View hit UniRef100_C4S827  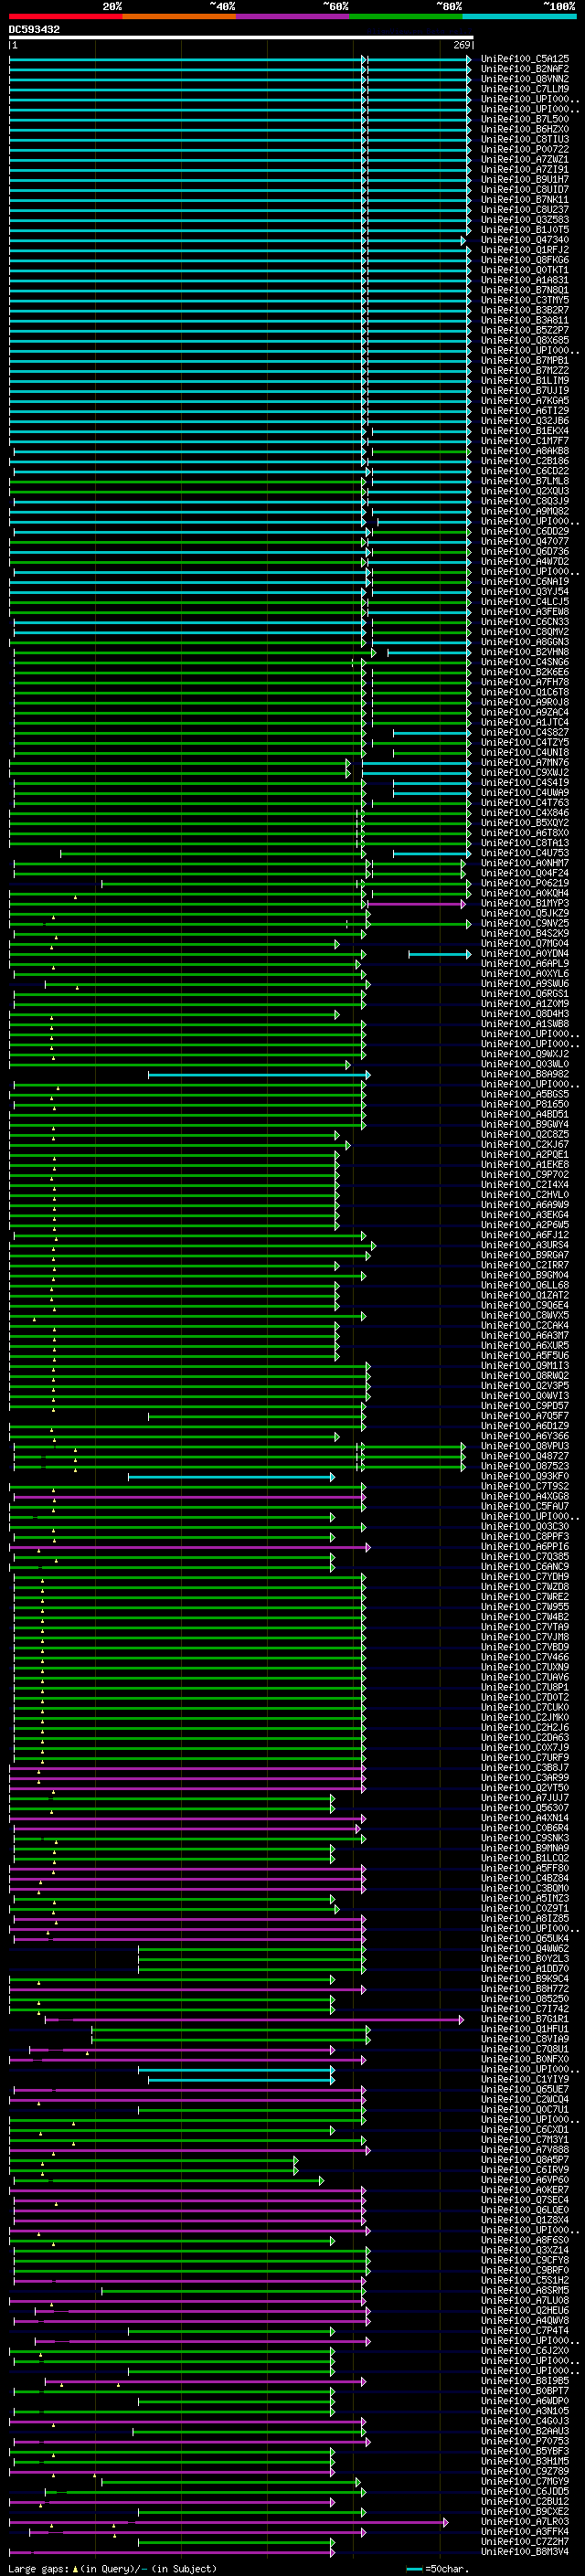[525, 732]
